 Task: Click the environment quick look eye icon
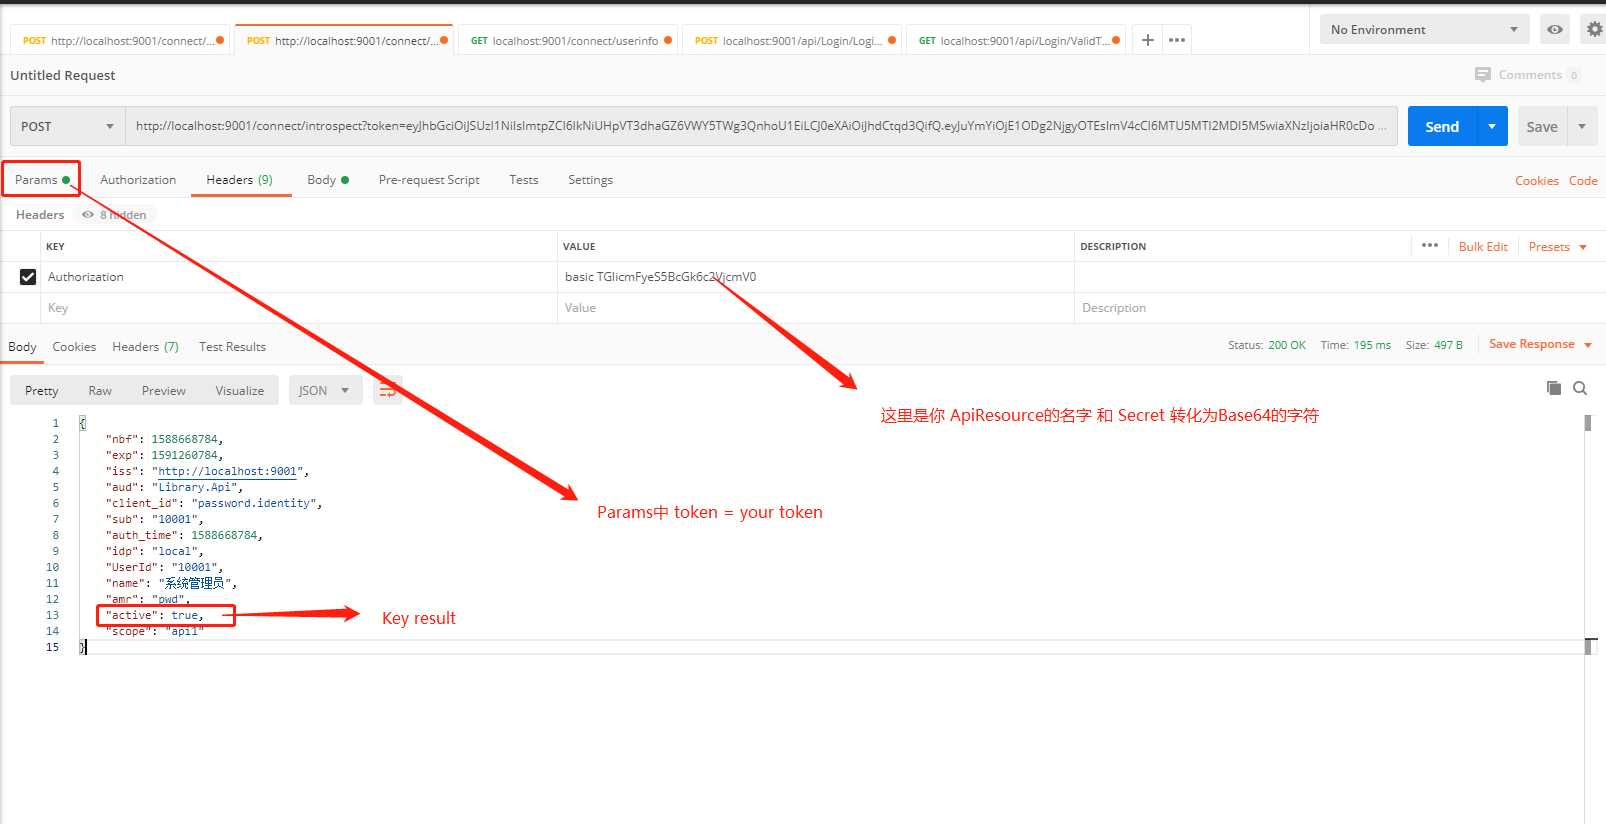pos(1555,30)
